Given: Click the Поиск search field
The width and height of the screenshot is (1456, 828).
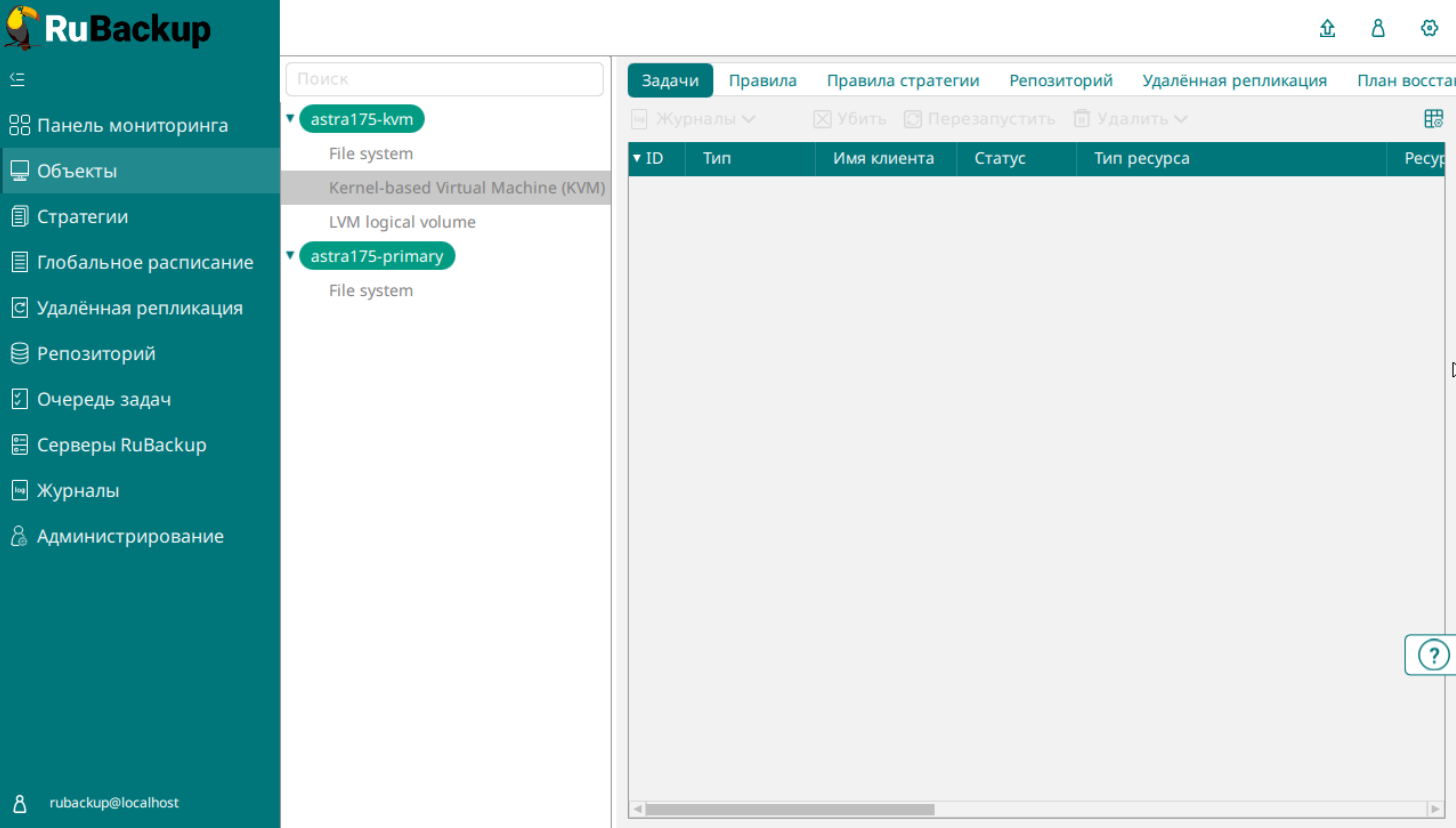Looking at the screenshot, I should click(x=444, y=79).
